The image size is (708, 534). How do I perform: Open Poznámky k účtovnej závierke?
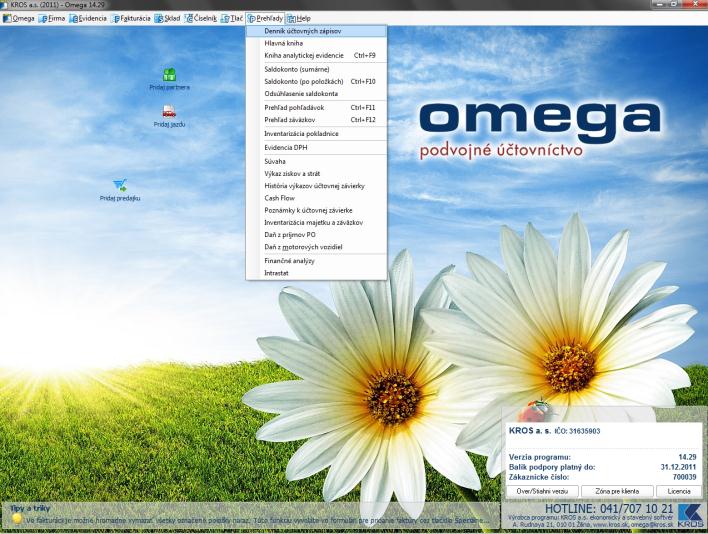pos(316,210)
